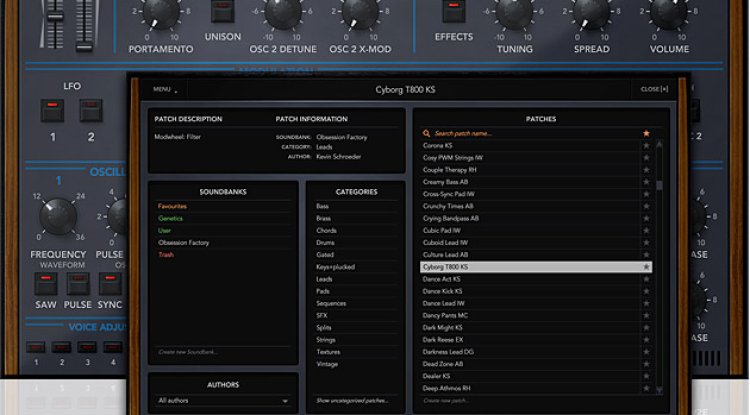This screenshot has width=750, height=415.
Task: Star the Crunchy Times AB patch
Action: coord(646,206)
